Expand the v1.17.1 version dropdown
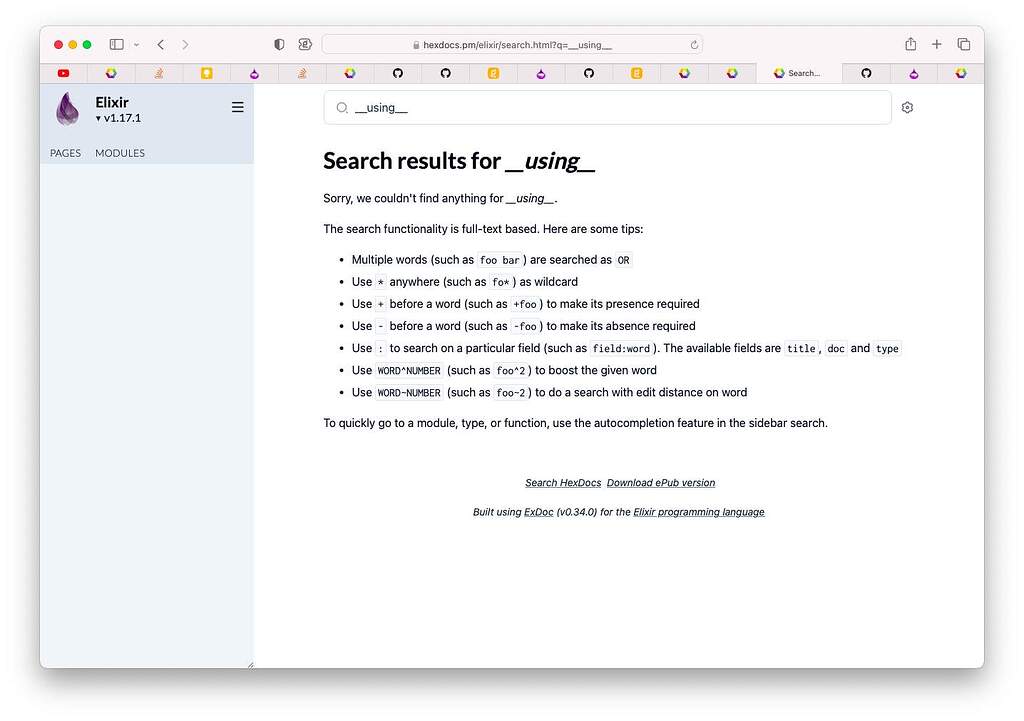 (116, 118)
